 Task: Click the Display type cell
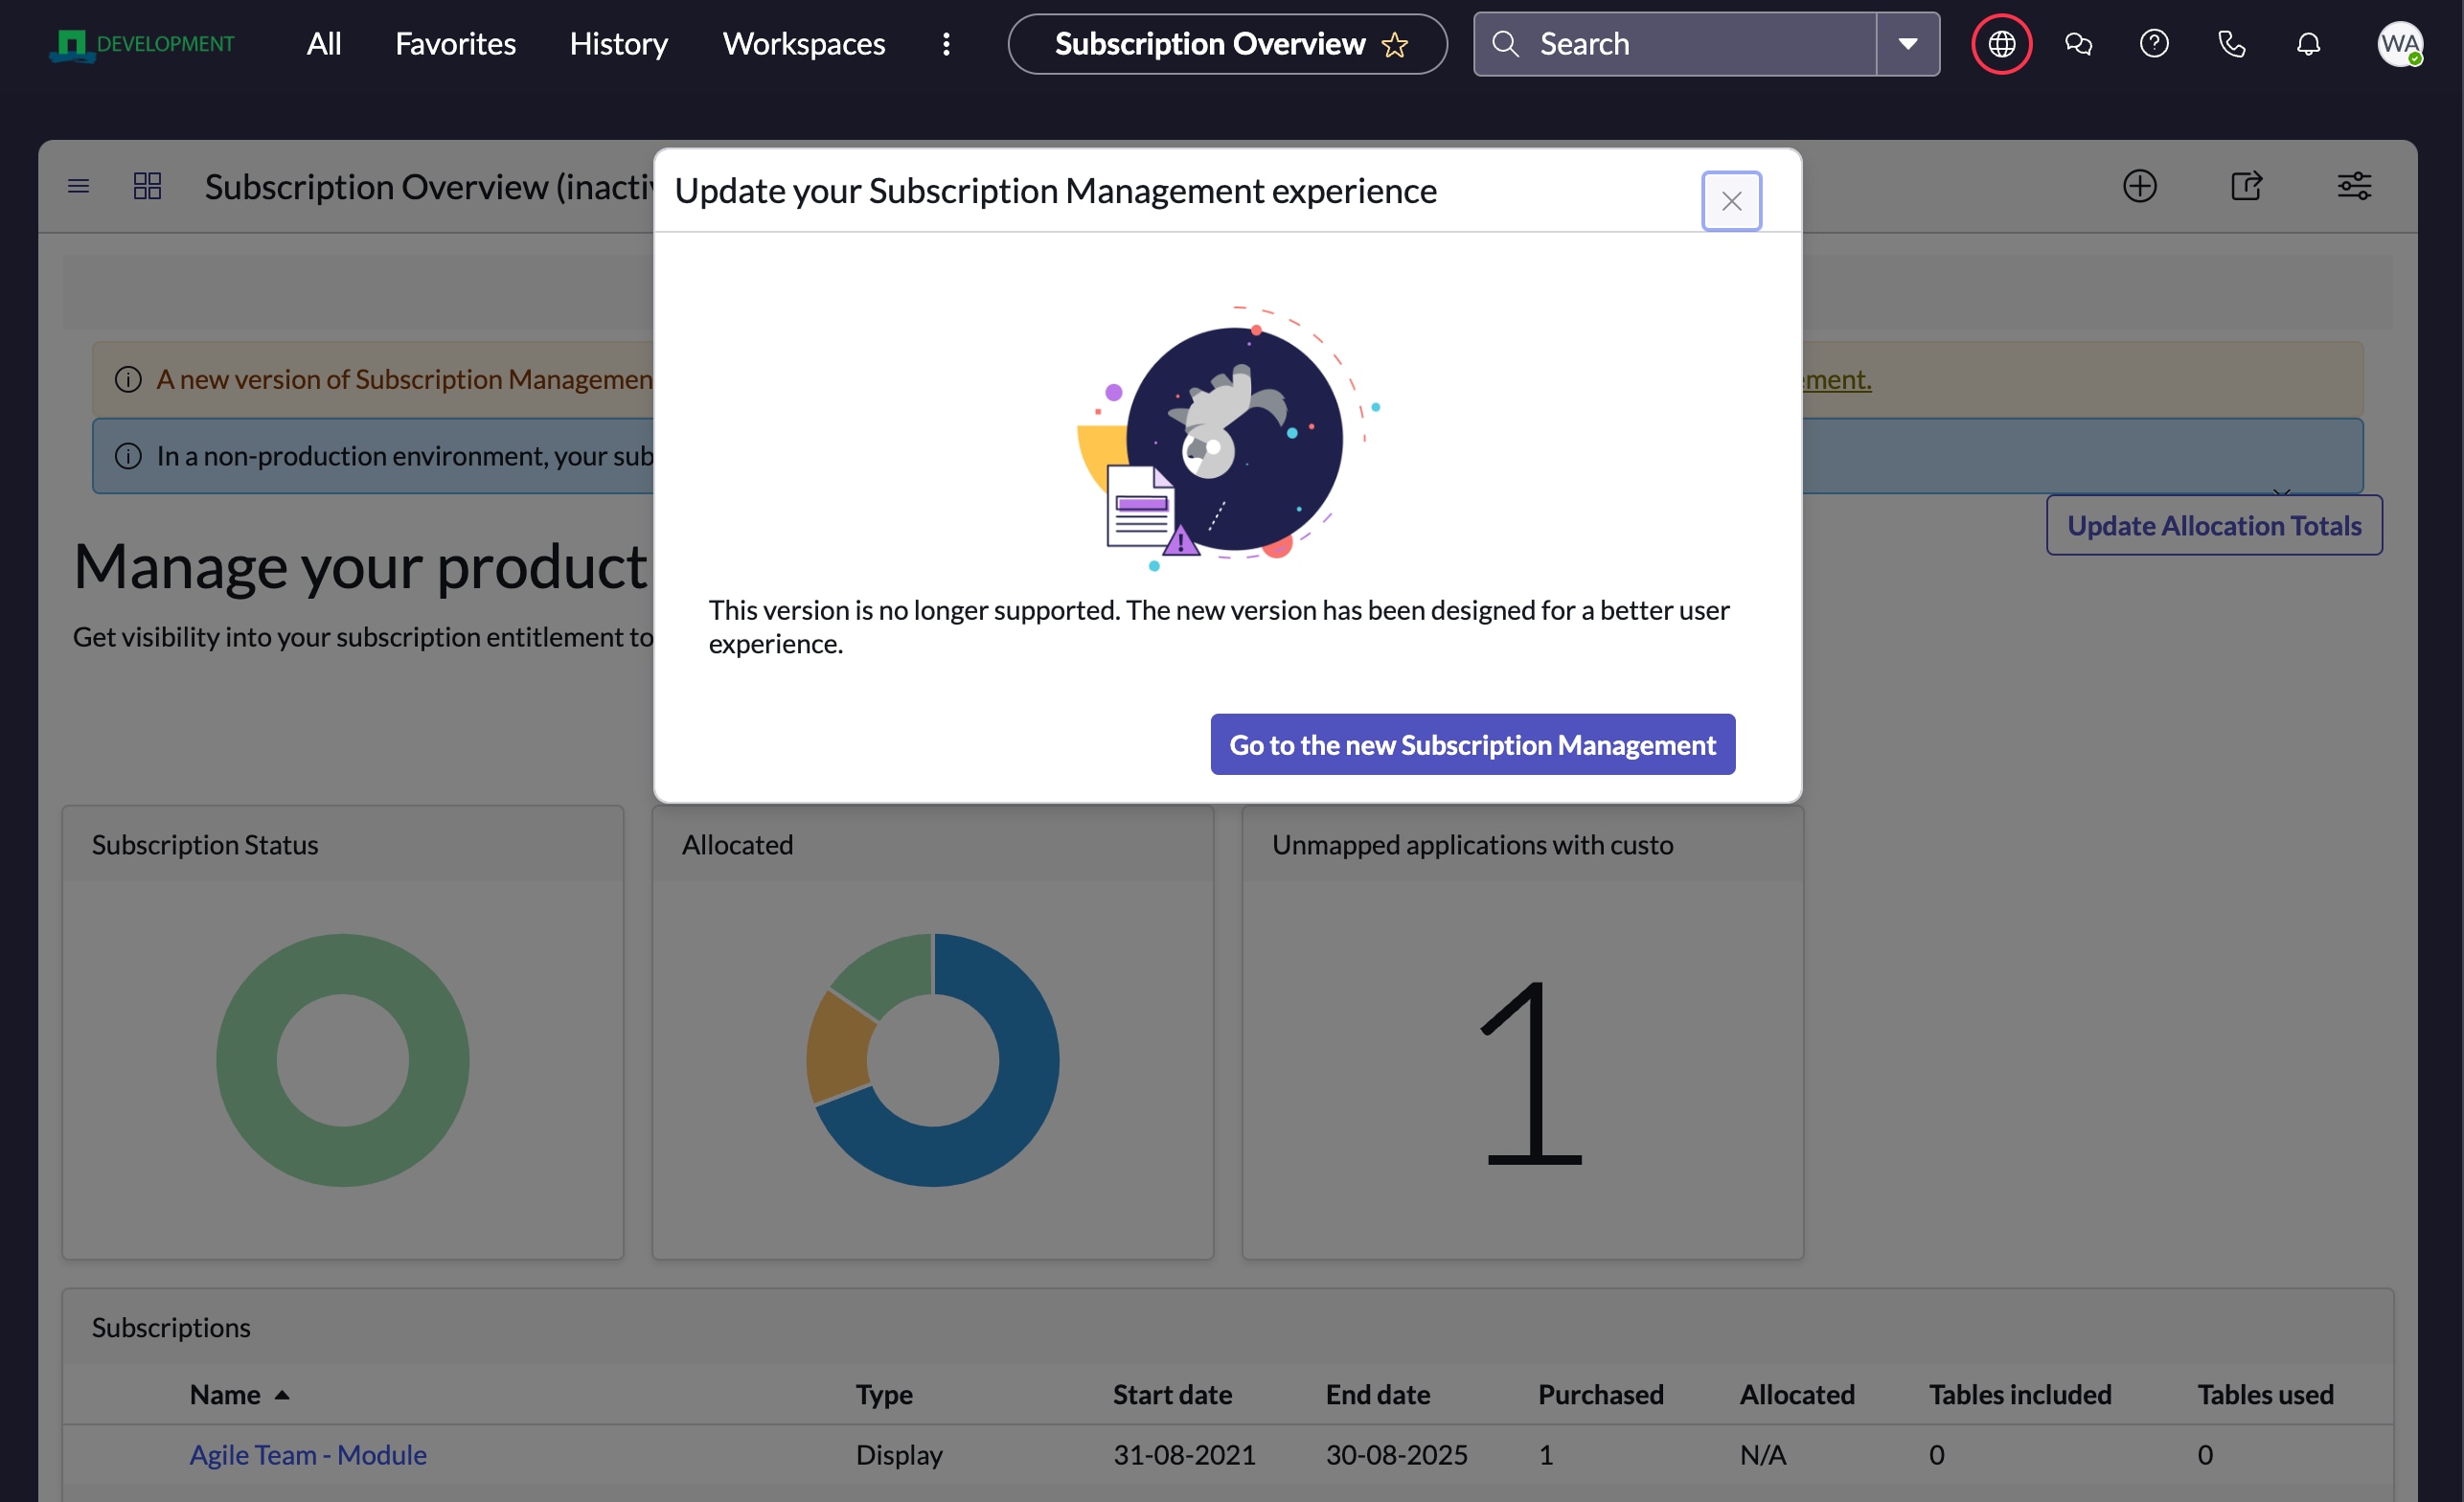point(899,1454)
